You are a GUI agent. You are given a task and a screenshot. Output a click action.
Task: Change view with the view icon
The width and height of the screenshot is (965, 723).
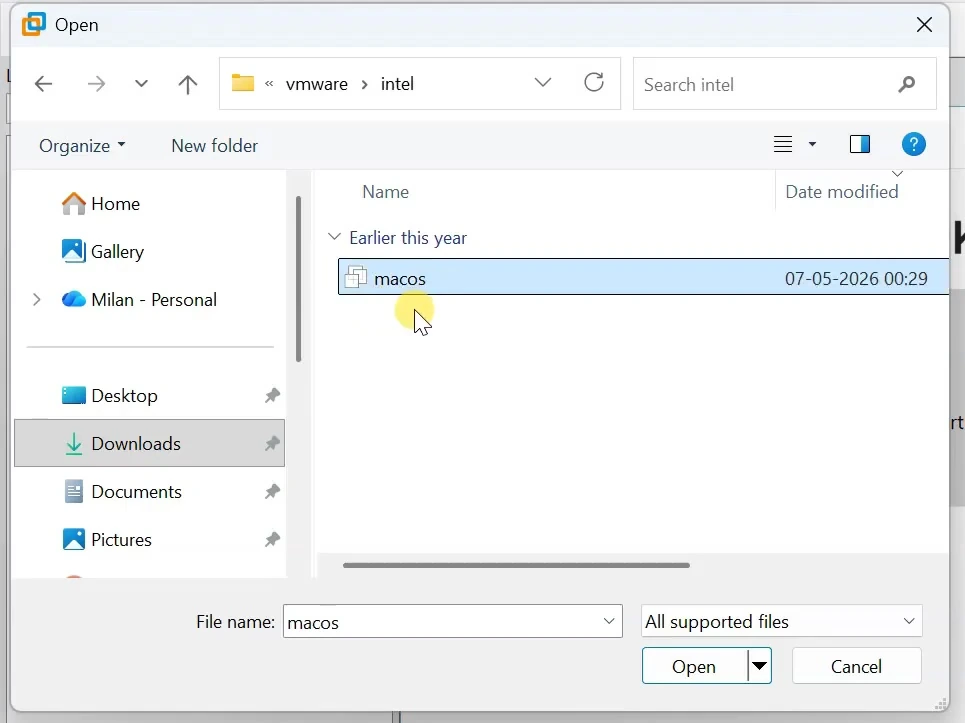783,144
